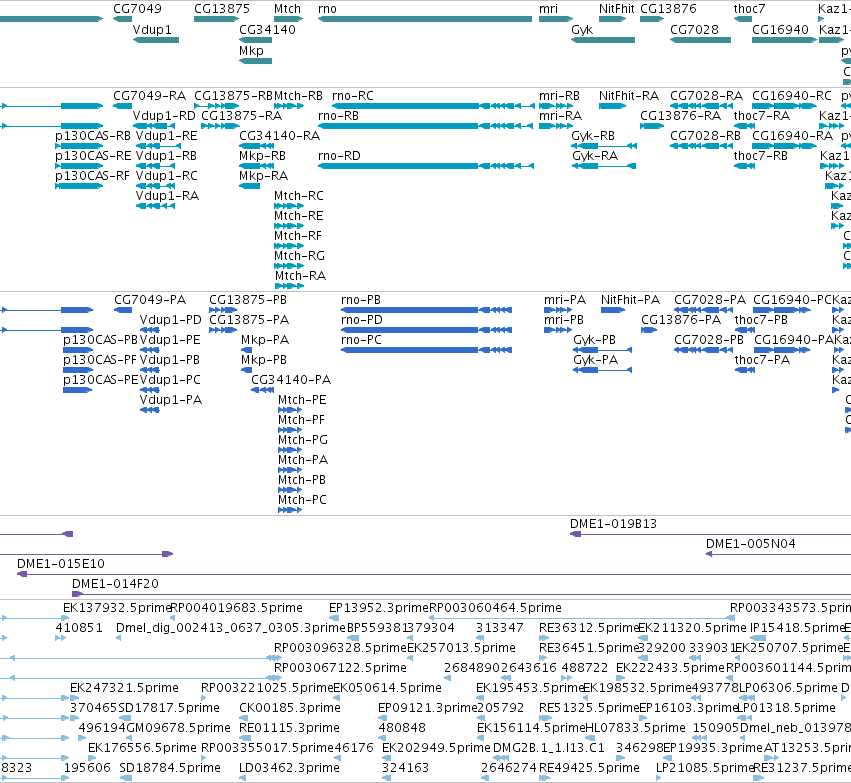Select EST LD03462.3prime

pyautogui.click(x=289, y=768)
